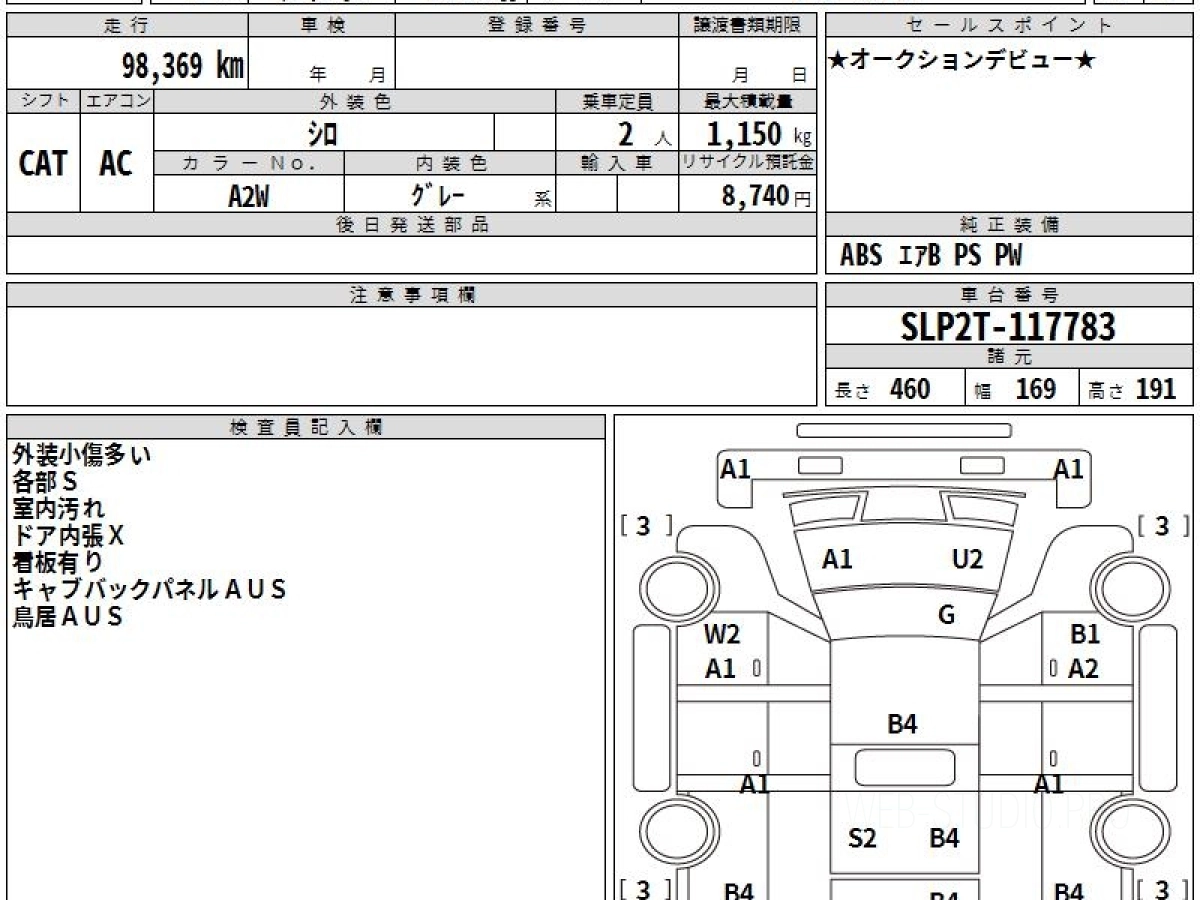Select the 乗車定員 header
1200x900 pixels.
coord(617,101)
